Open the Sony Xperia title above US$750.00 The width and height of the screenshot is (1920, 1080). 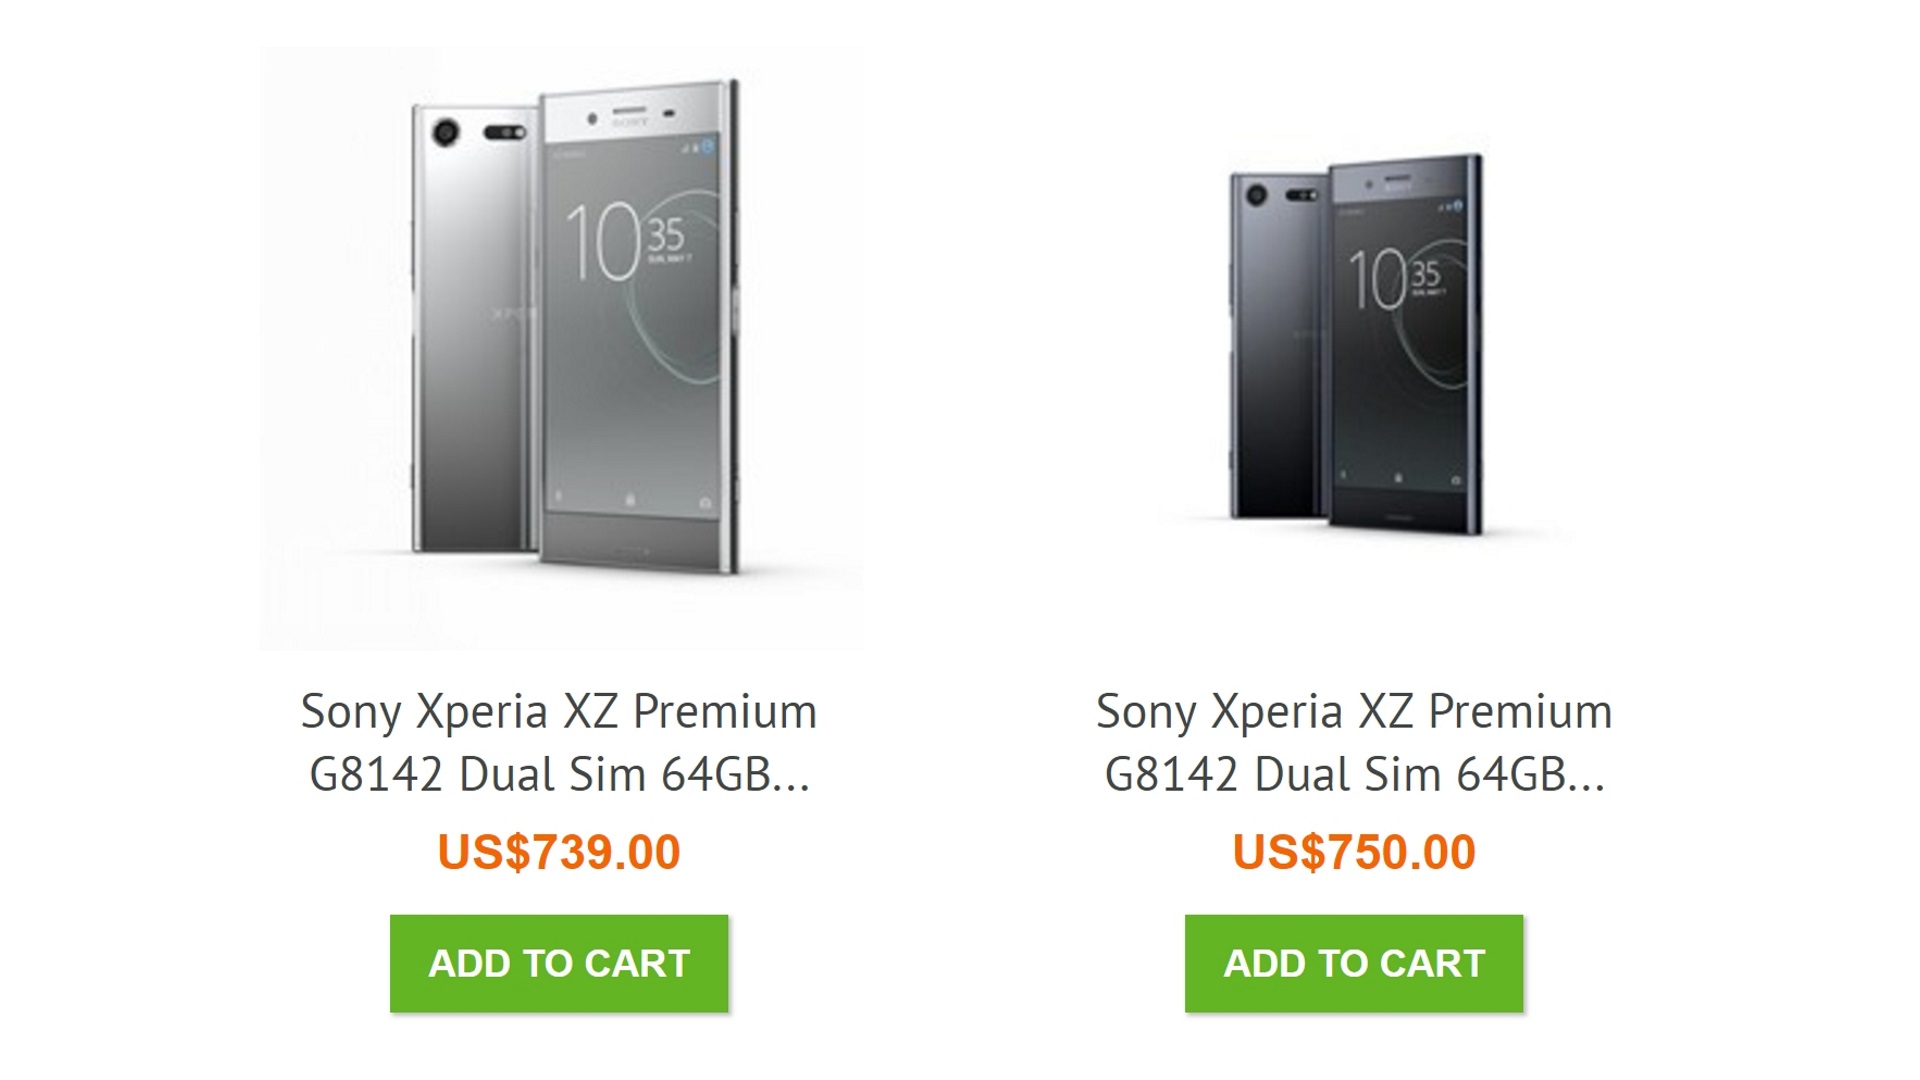click(x=1354, y=712)
